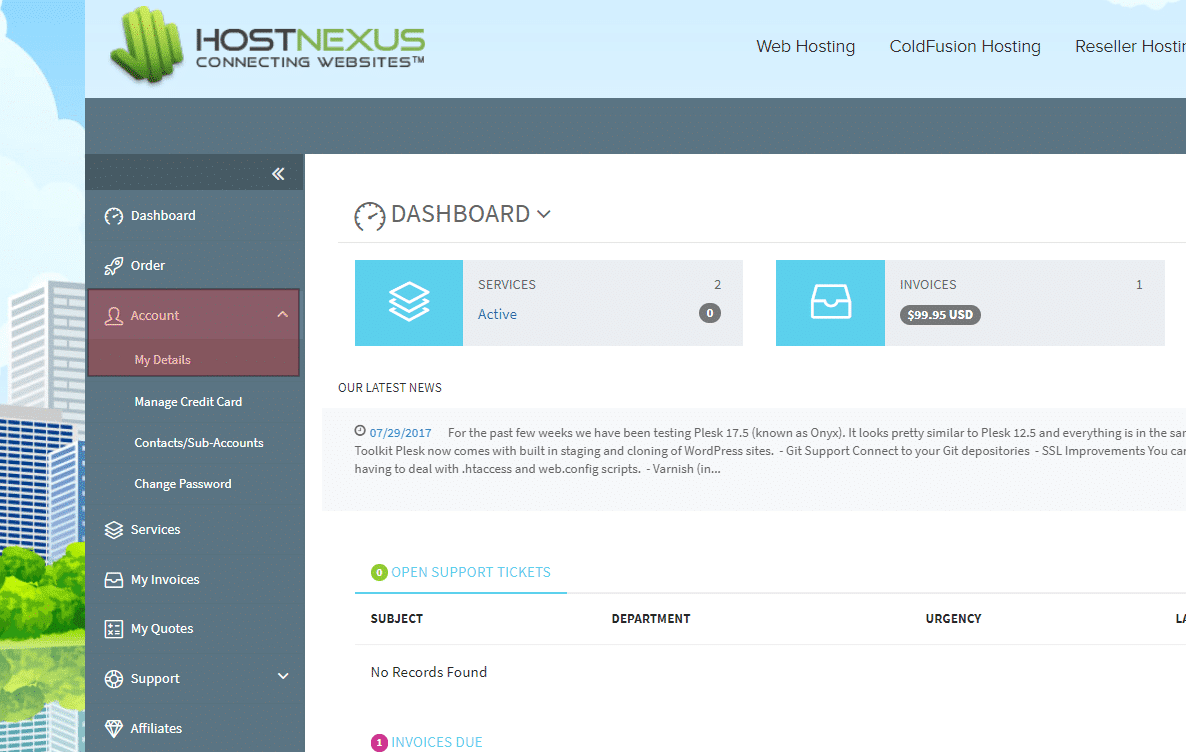Open ColdFusion Hosting menu item
The image size is (1186, 752).
coord(964,47)
